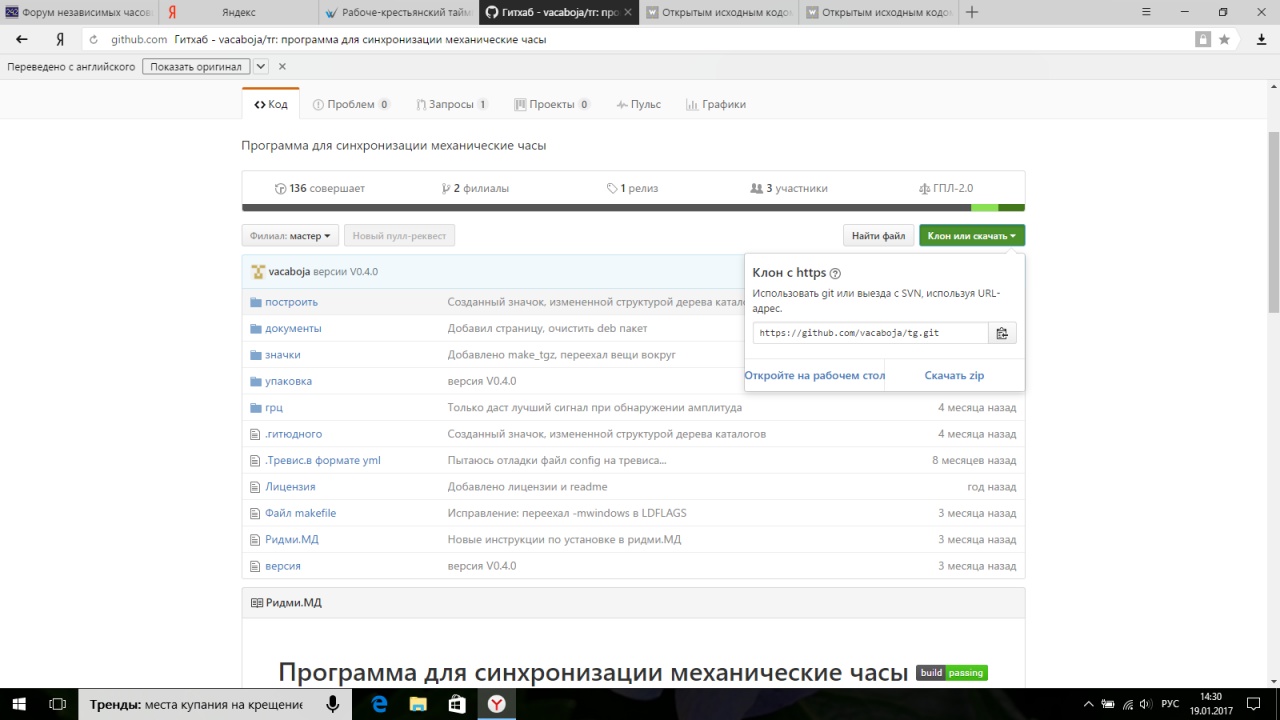Click the Показать оригинал button

pyautogui.click(x=196, y=67)
